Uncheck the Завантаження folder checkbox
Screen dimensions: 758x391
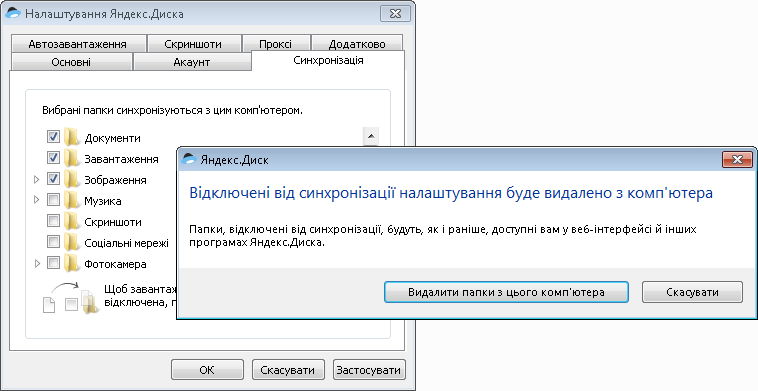(53, 158)
